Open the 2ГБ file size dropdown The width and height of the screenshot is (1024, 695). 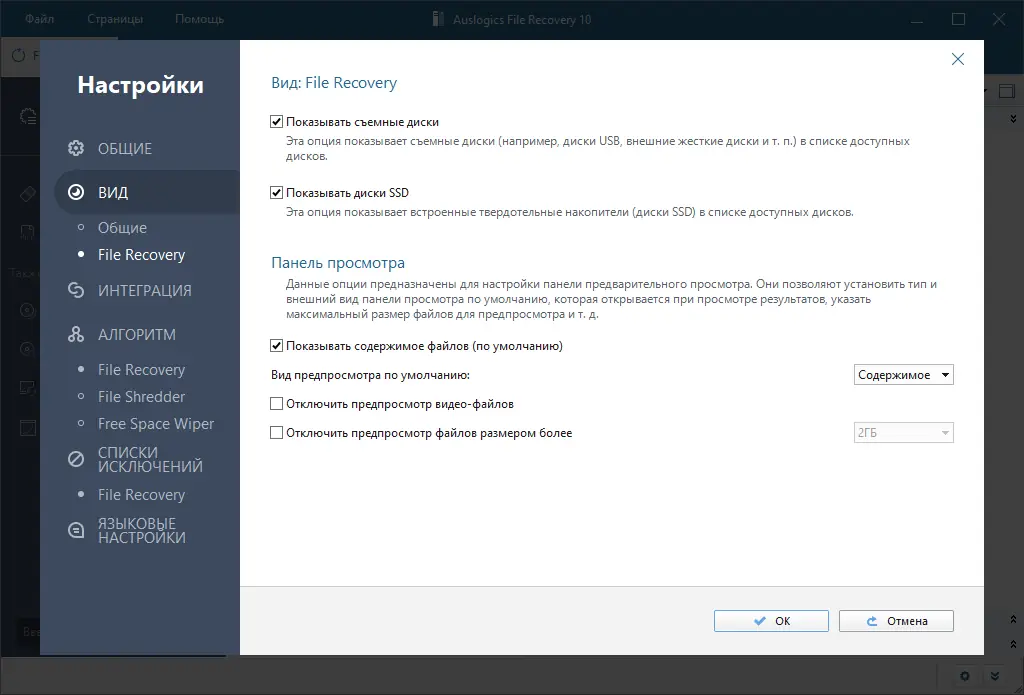(x=903, y=432)
